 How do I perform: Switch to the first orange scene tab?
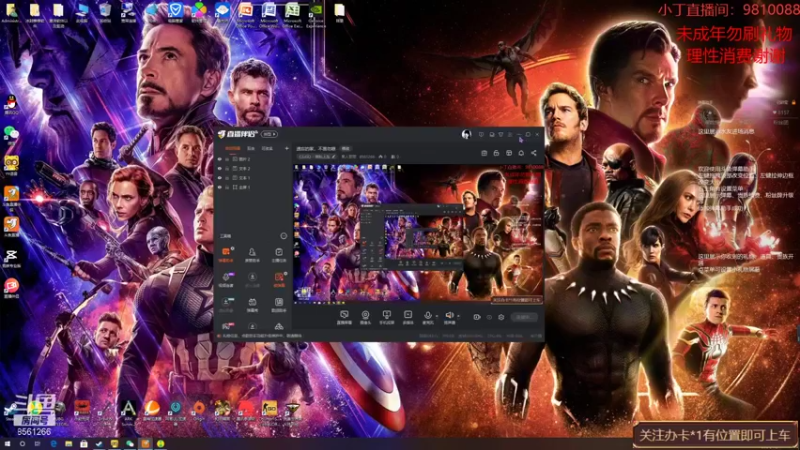(233, 148)
